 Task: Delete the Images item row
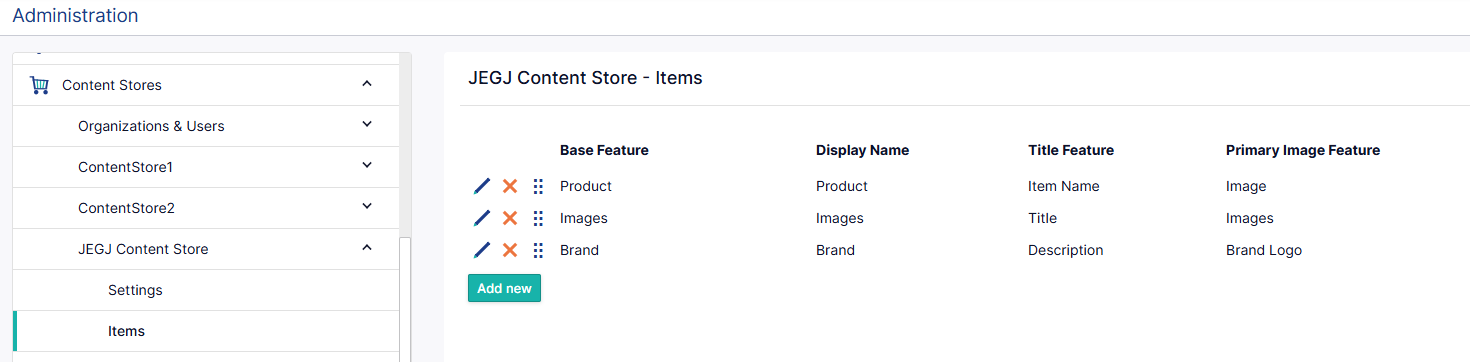point(510,218)
